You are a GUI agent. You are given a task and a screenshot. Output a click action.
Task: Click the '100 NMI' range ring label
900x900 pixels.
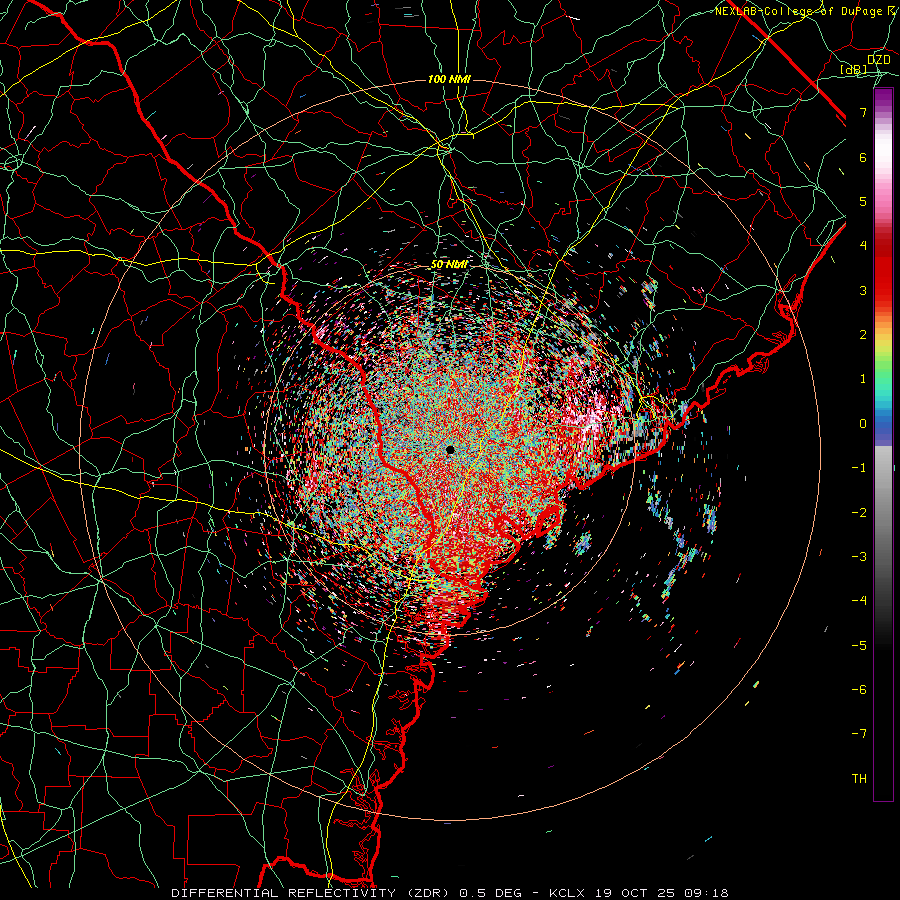(x=449, y=79)
